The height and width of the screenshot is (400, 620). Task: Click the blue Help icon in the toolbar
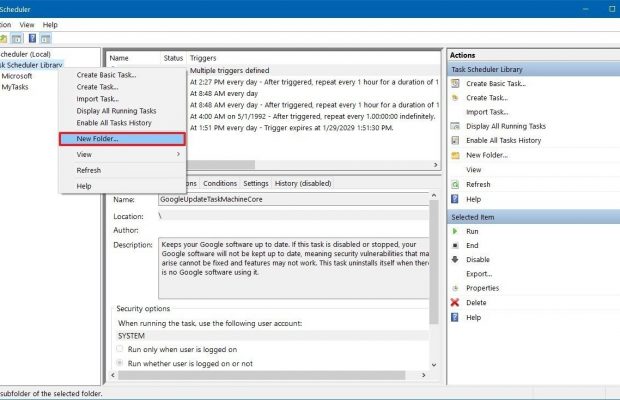pyautogui.click(x=33, y=38)
